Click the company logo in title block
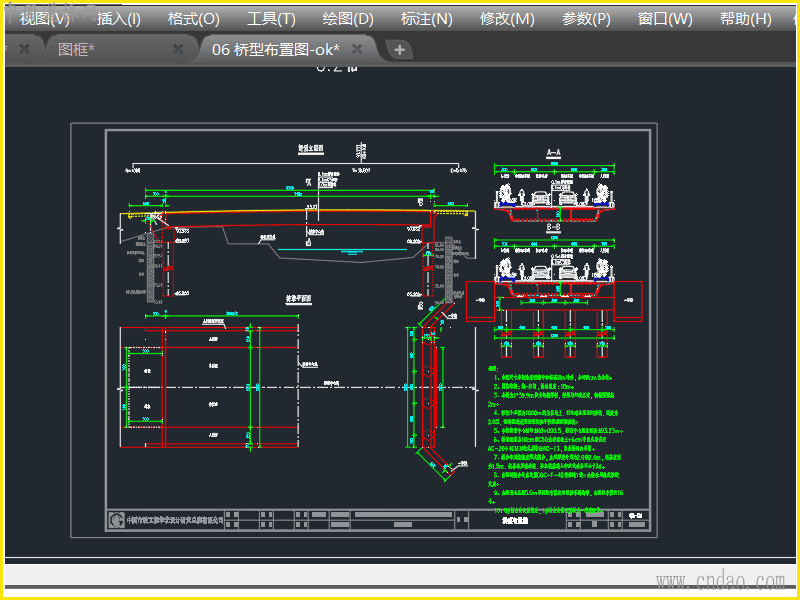 coord(118,520)
